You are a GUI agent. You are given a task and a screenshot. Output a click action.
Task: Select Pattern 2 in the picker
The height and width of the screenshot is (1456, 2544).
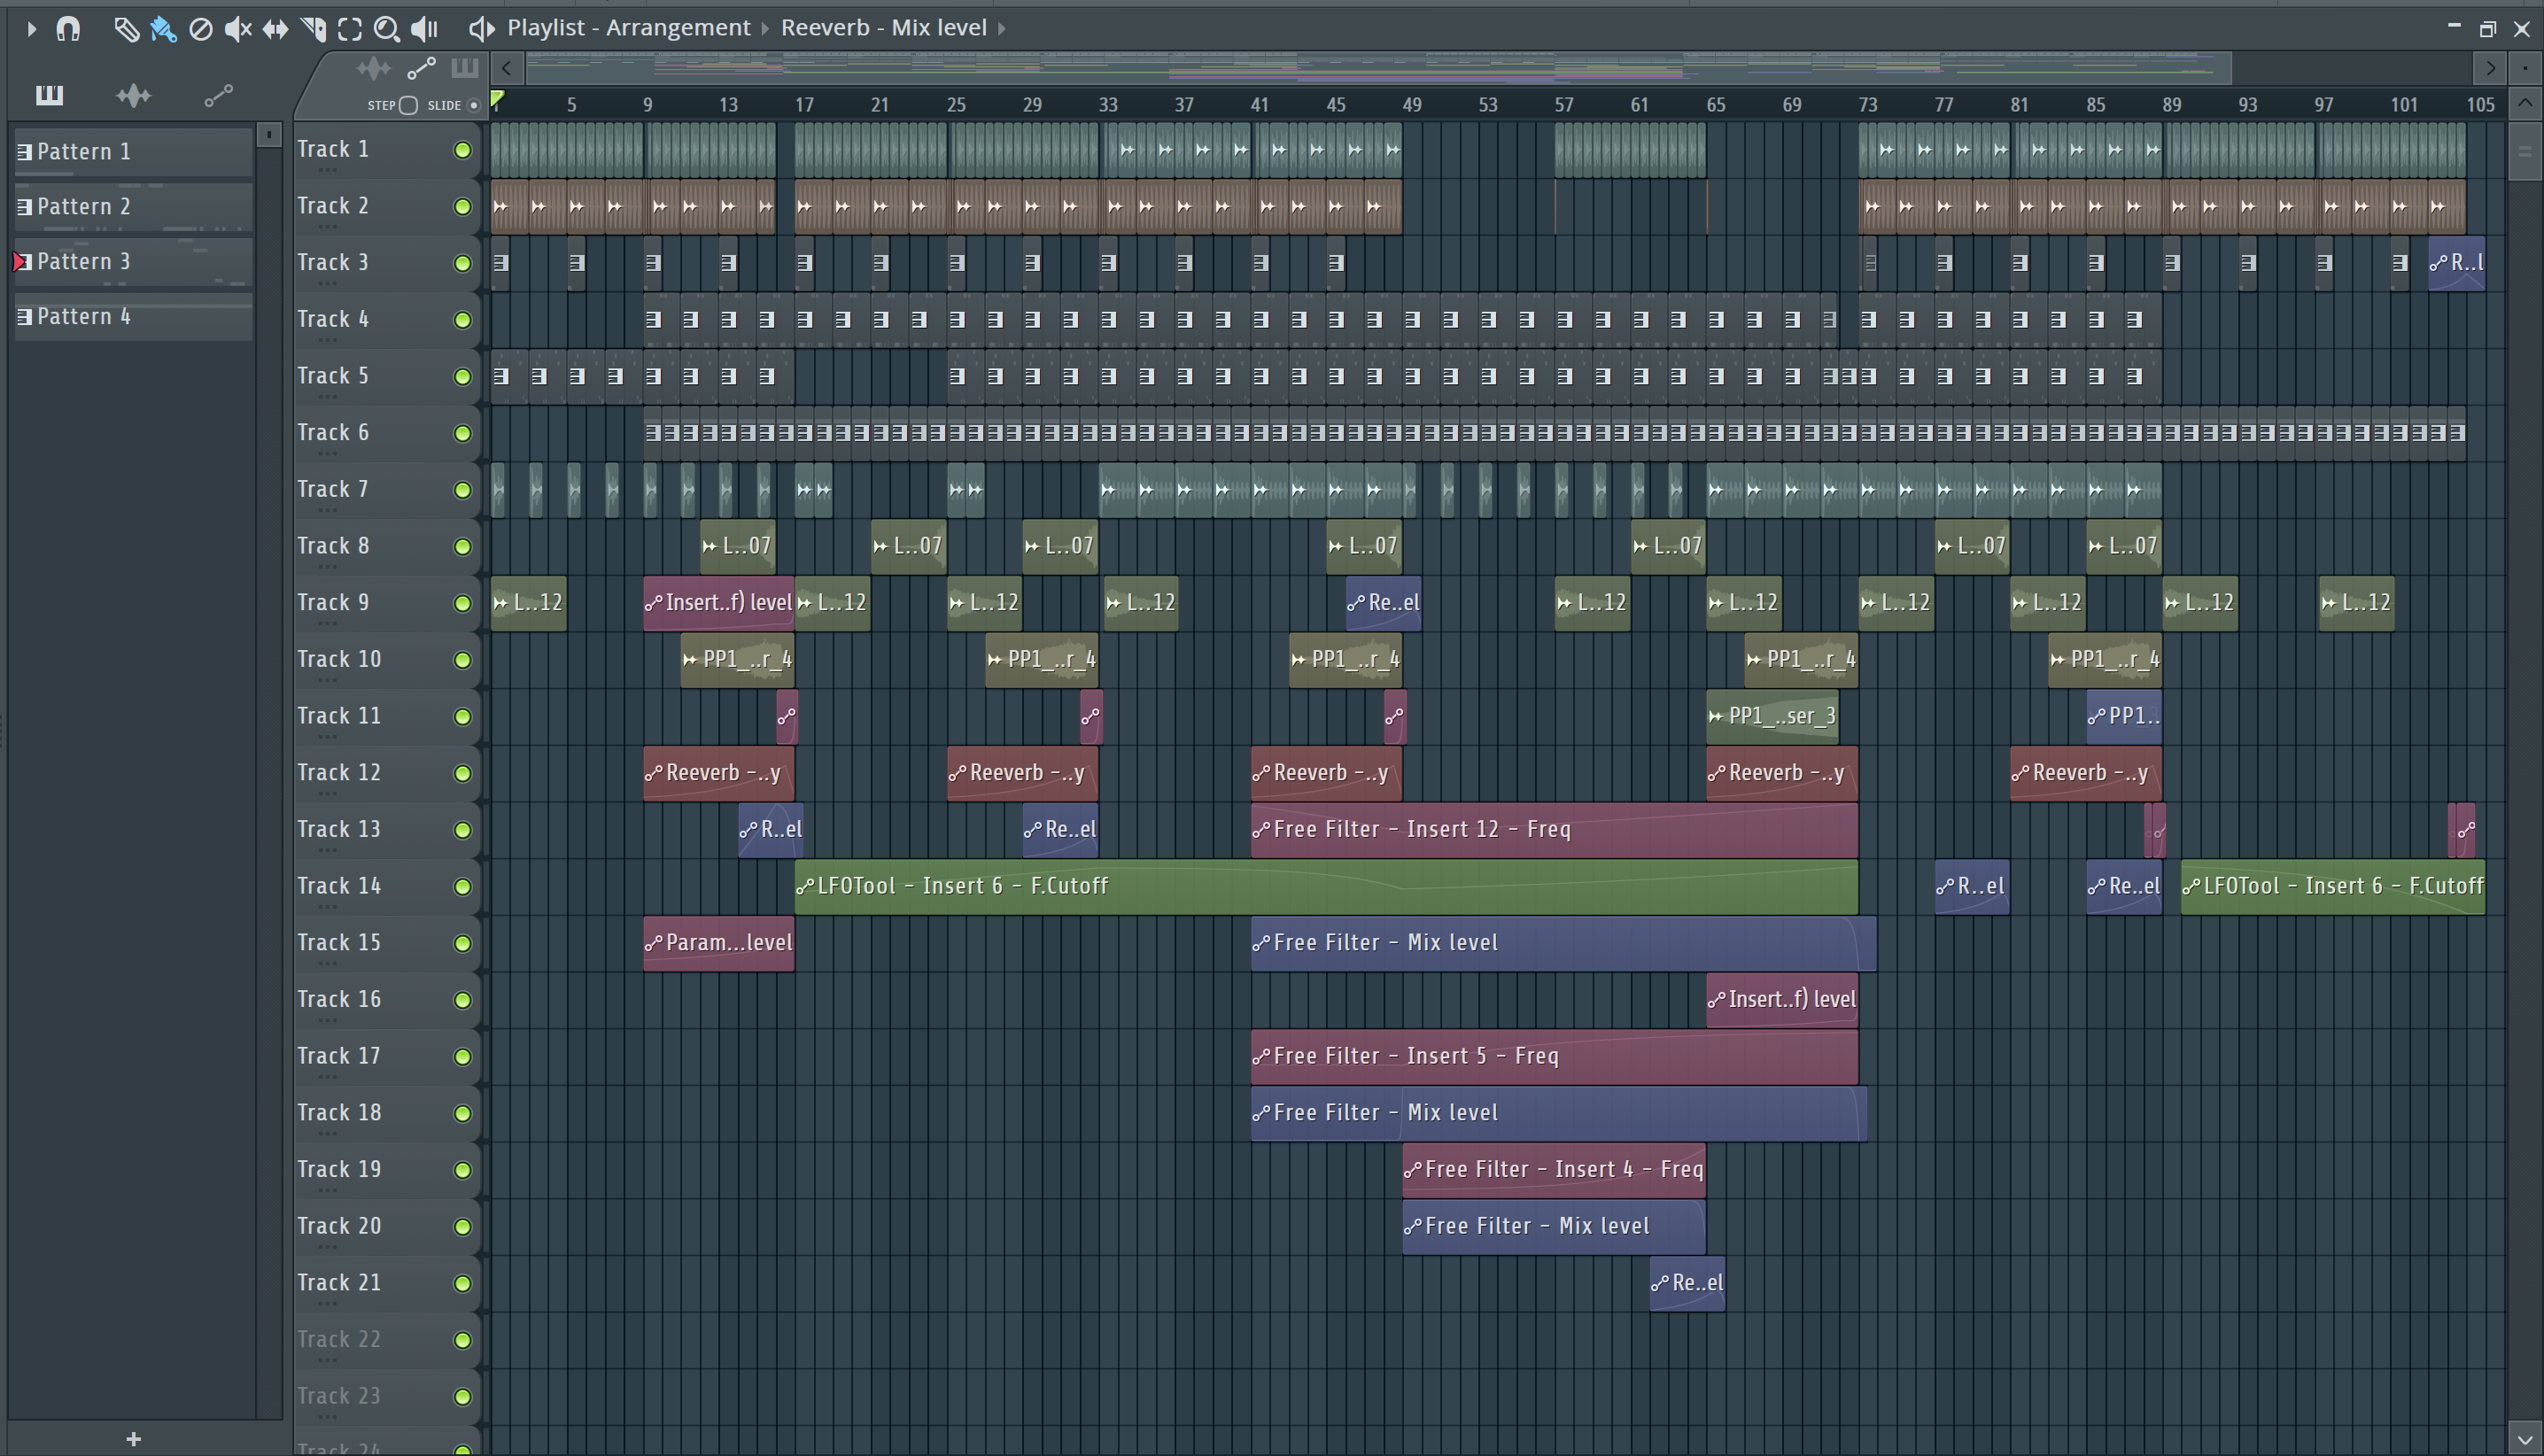[x=133, y=207]
